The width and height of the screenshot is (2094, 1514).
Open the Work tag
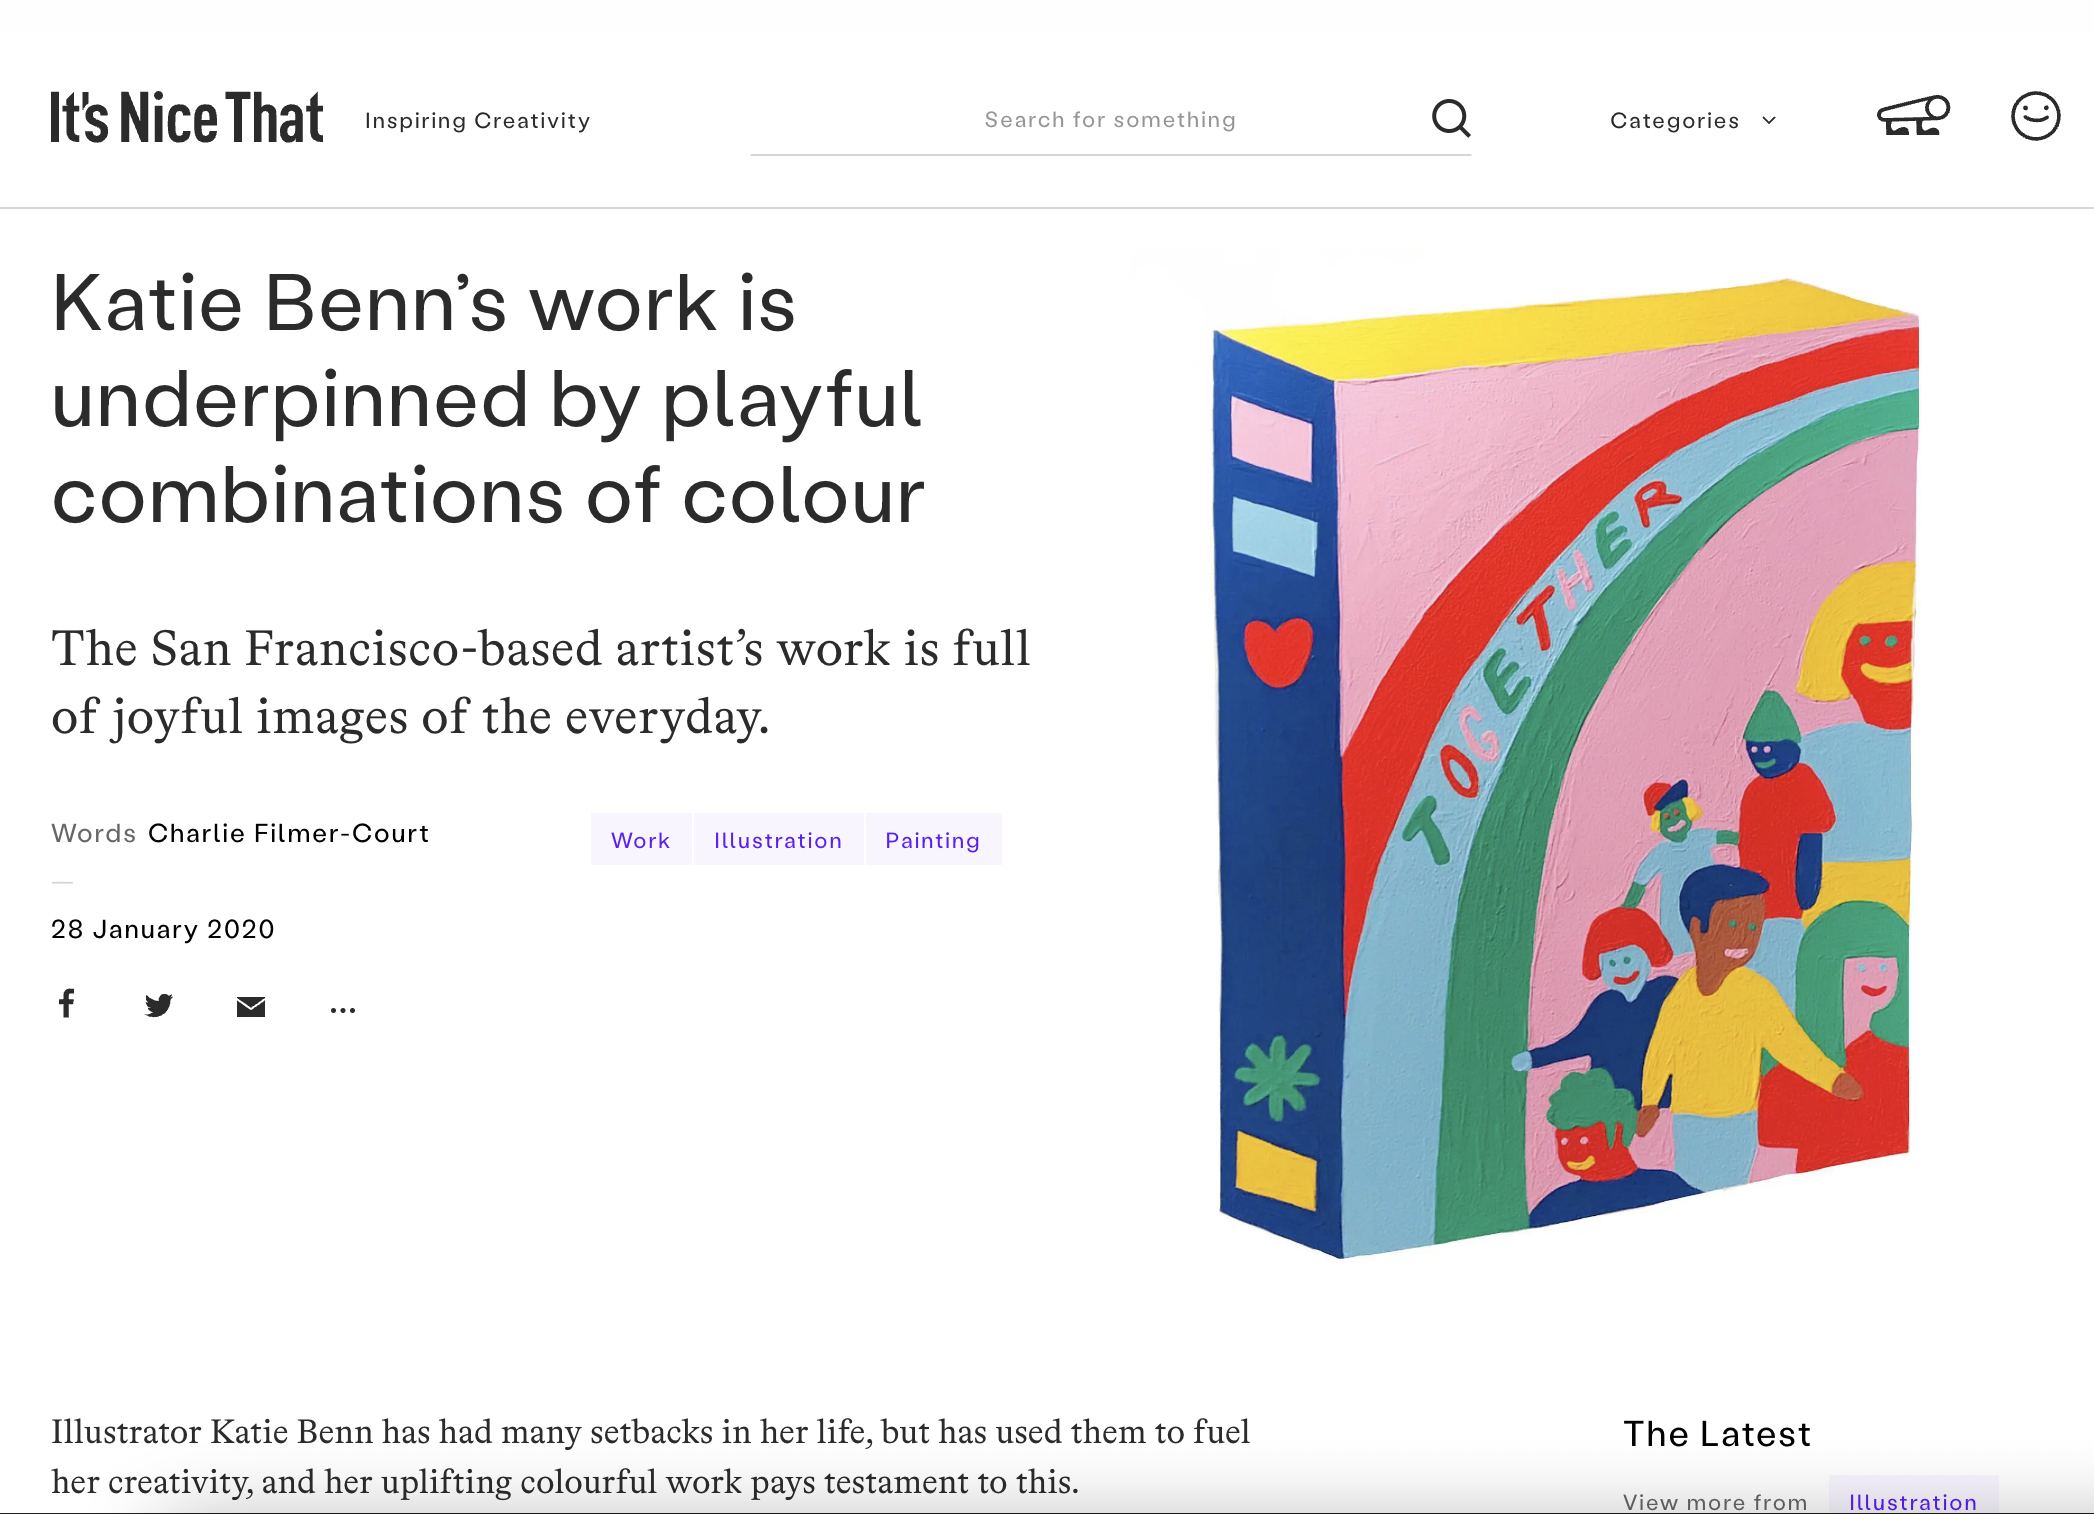click(640, 840)
